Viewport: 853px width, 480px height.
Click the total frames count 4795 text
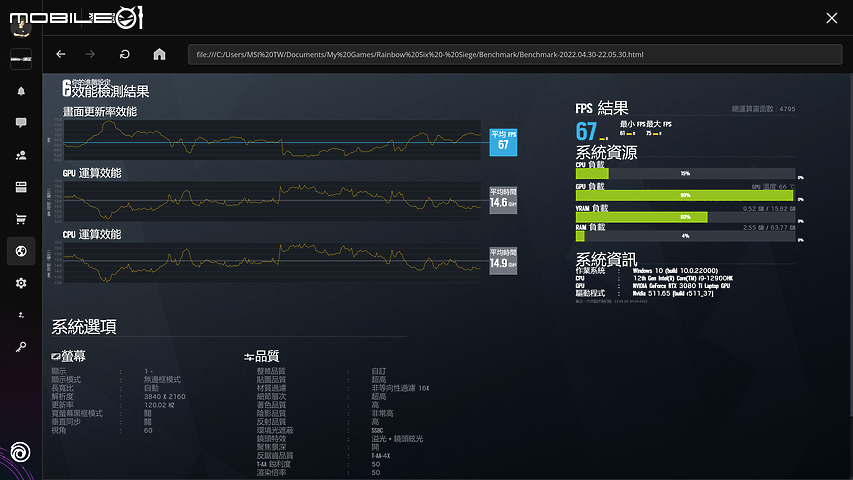(x=763, y=109)
